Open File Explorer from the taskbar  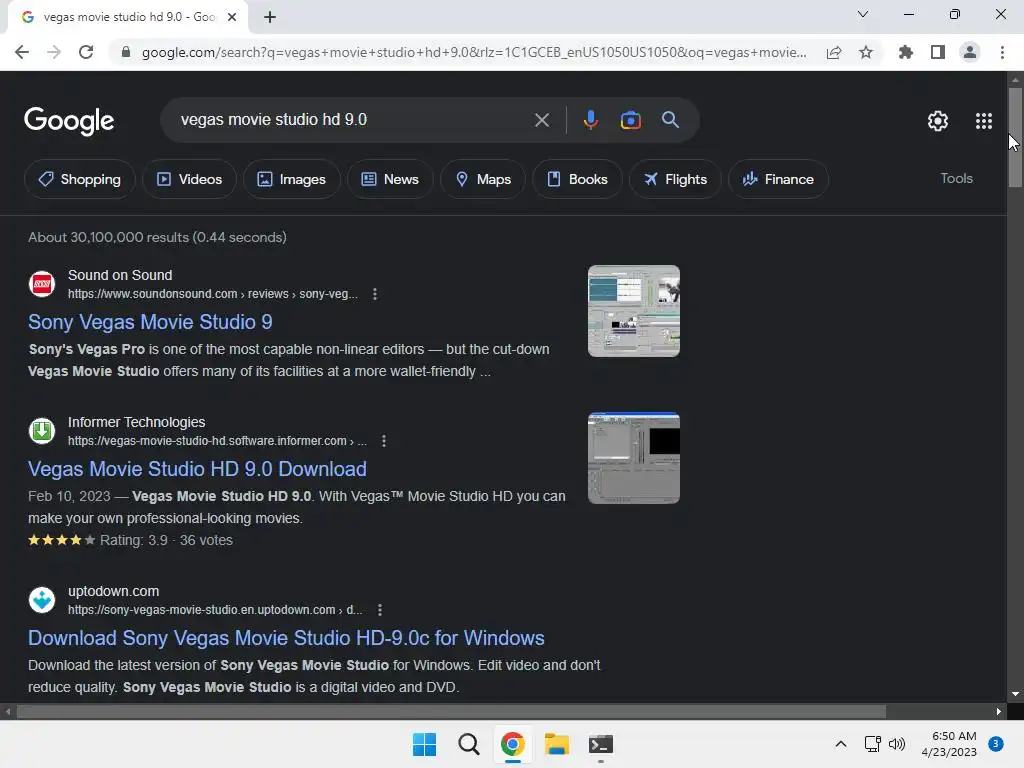[556, 744]
